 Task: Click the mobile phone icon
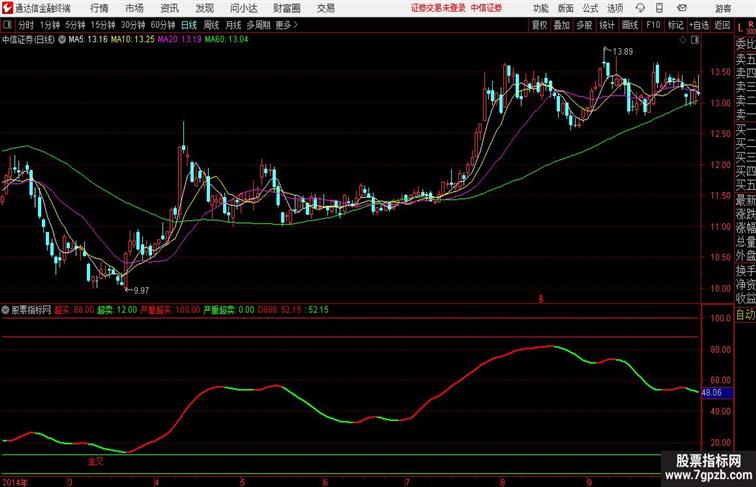pyautogui.click(x=659, y=8)
